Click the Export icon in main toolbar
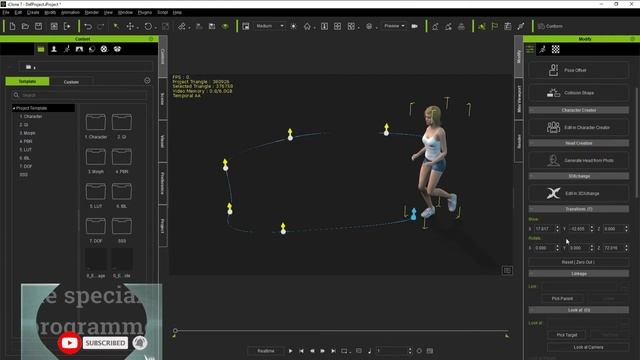640x360 pixels. (x=67, y=26)
